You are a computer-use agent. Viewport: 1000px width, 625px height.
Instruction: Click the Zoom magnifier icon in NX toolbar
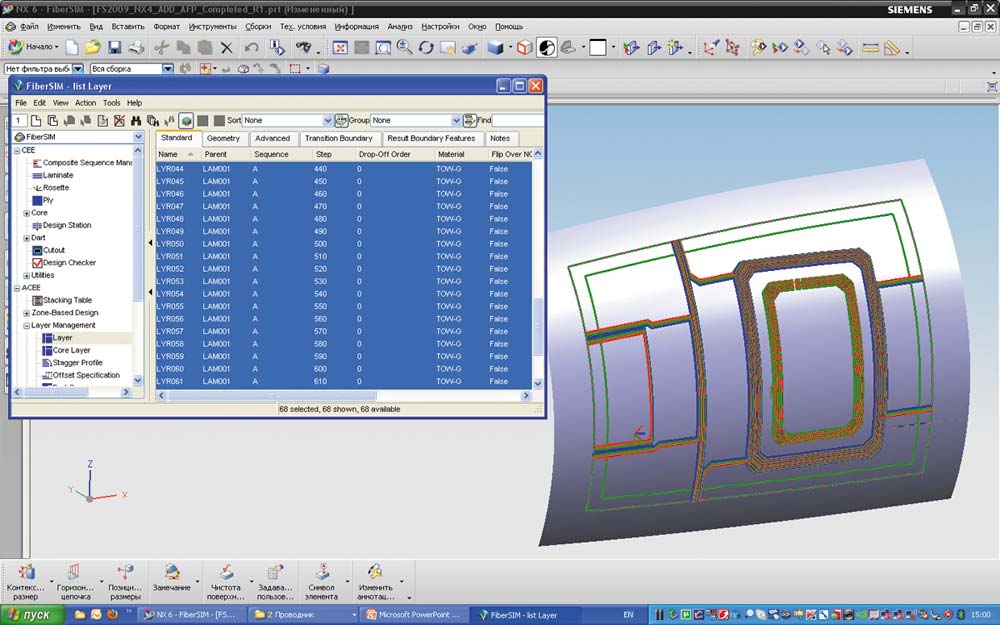404,47
